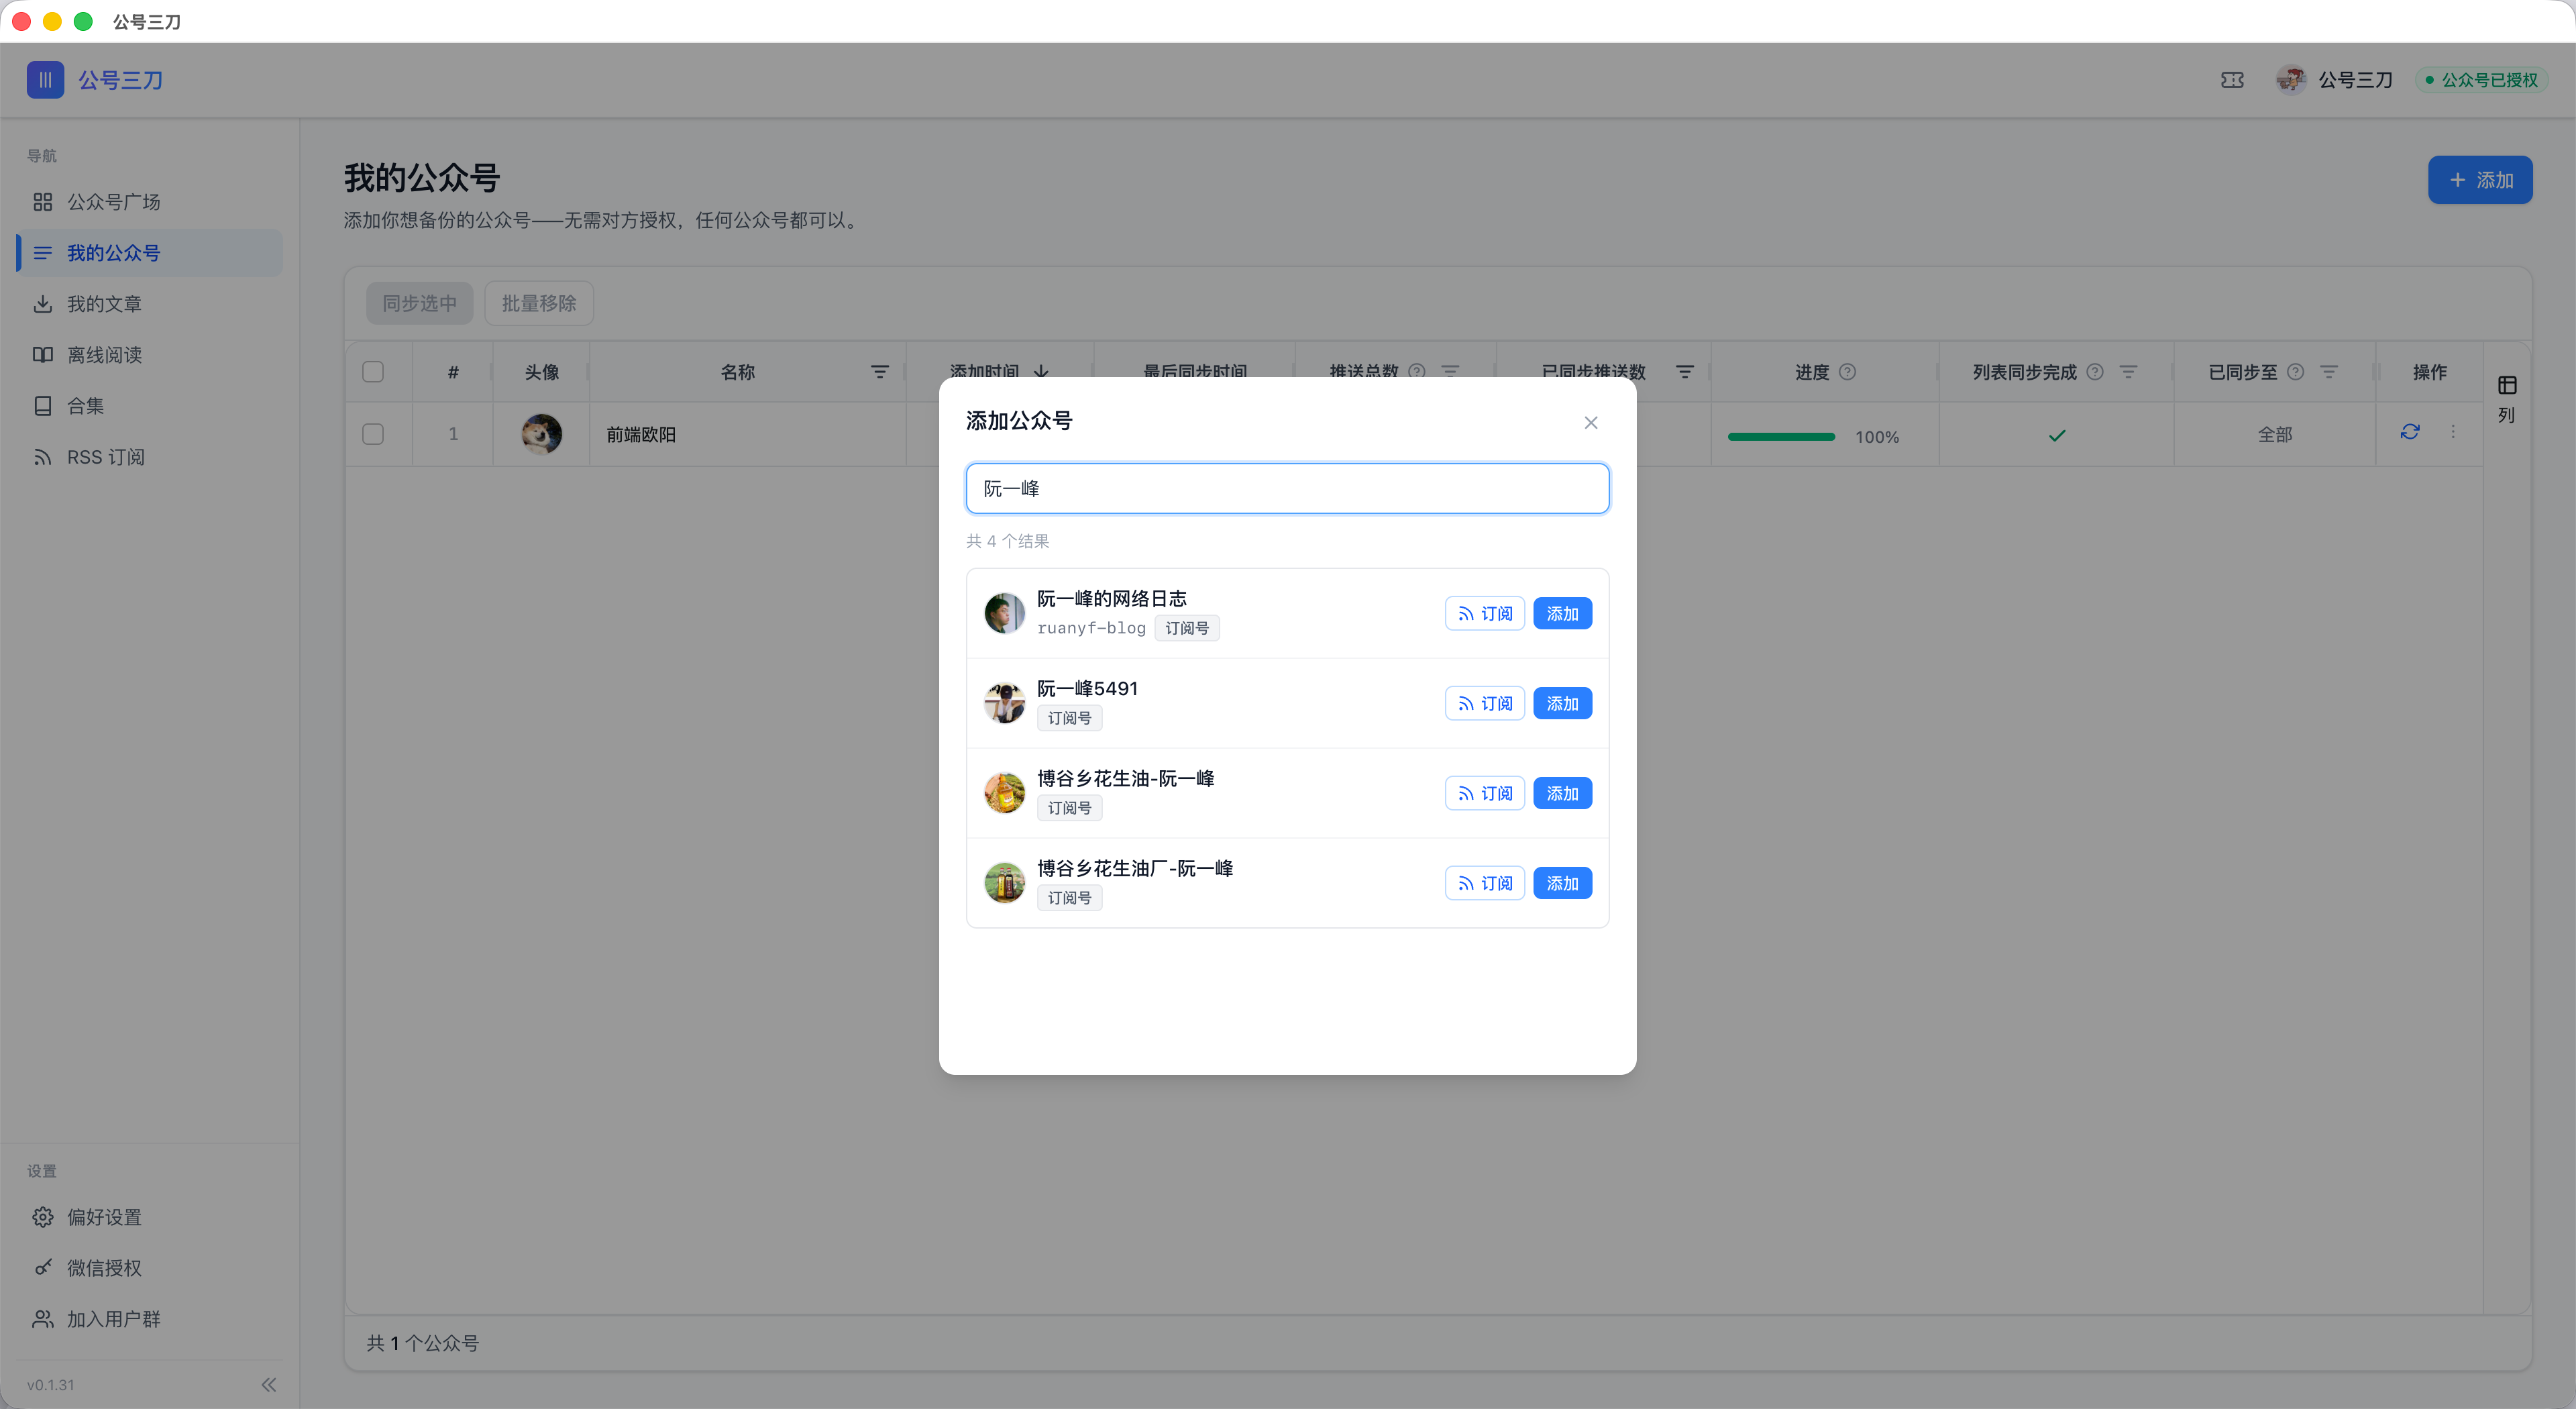Click the v0.1.31 version label
Screen dimensions: 2576x1409
point(51,1385)
